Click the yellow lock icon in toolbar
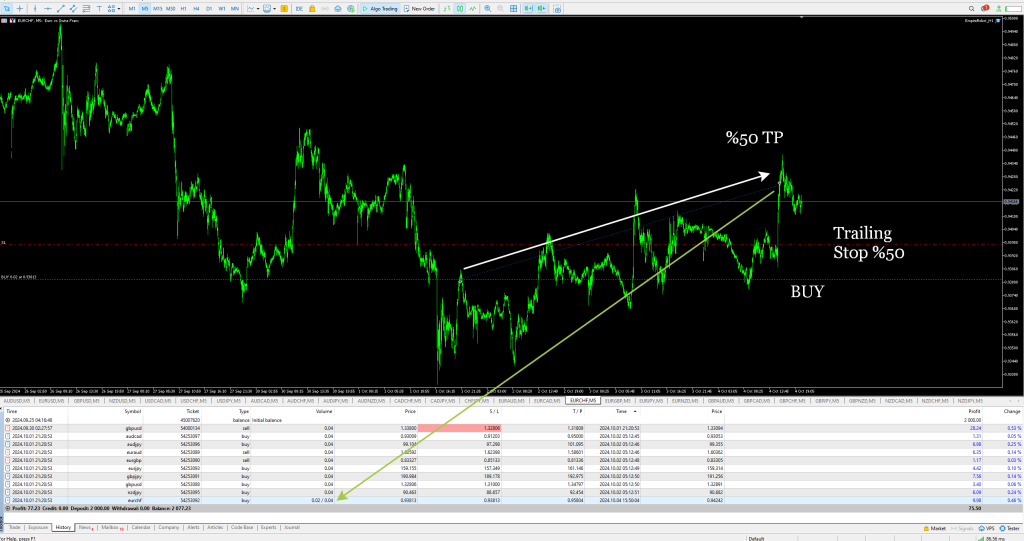 312,8
